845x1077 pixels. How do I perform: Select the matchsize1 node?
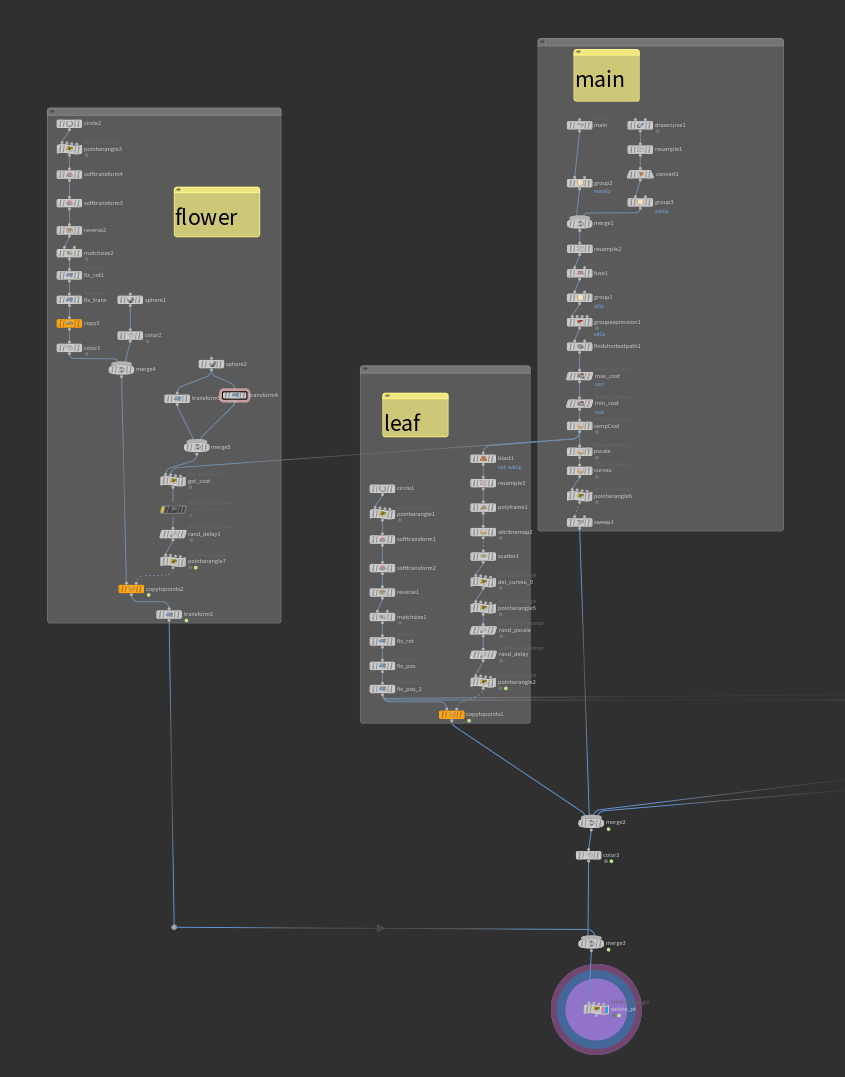coord(383,617)
